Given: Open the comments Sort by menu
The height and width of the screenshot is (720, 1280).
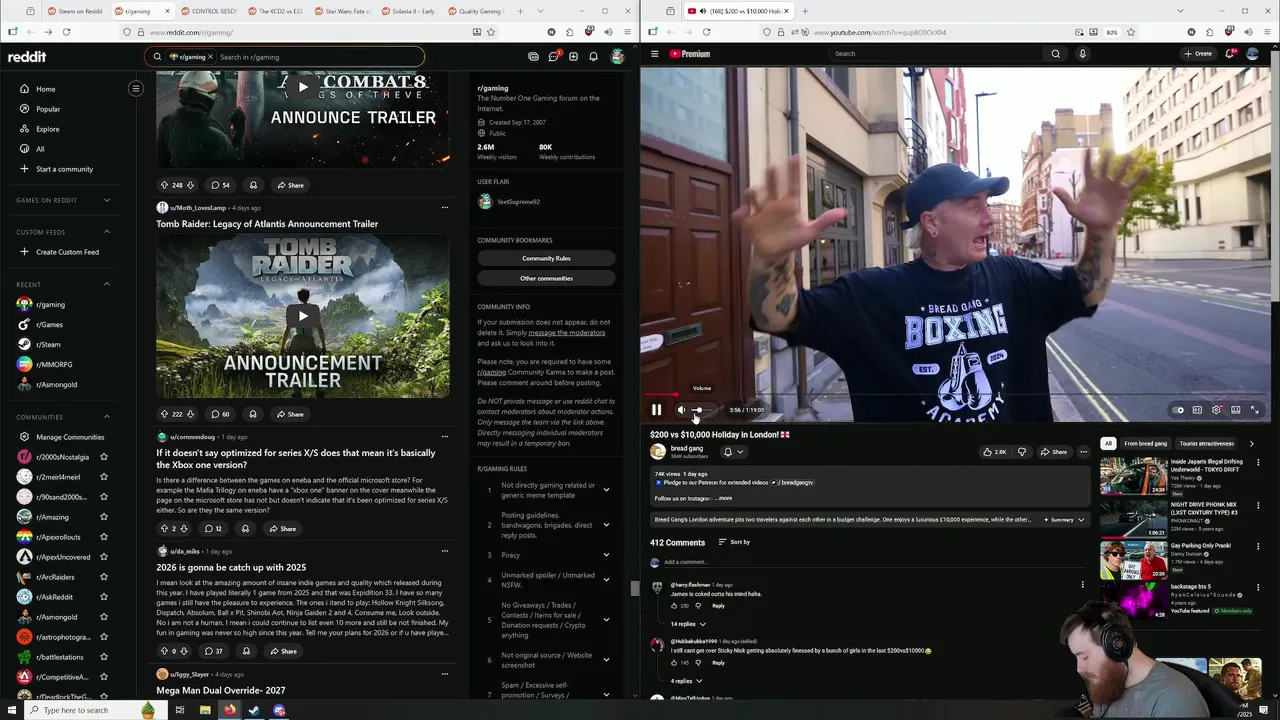Looking at the screenshot, I should [734, 542].
